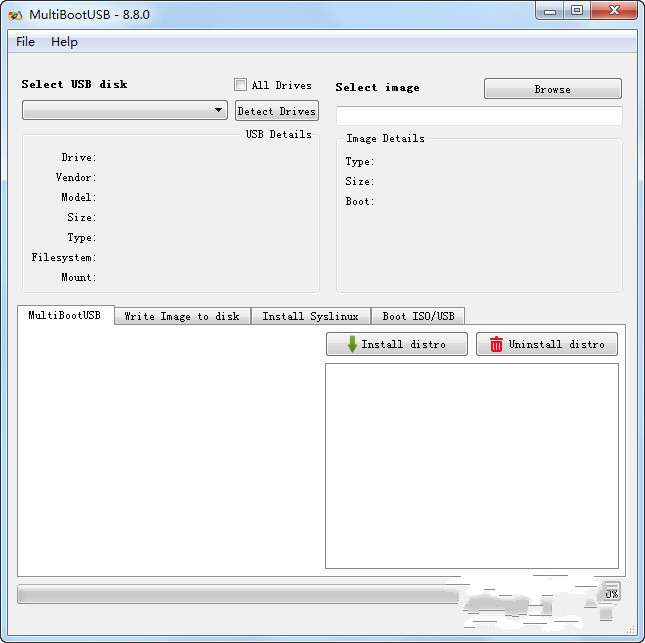Open the Help menu
Screen dimensions: 645x643
coord(64,42)
